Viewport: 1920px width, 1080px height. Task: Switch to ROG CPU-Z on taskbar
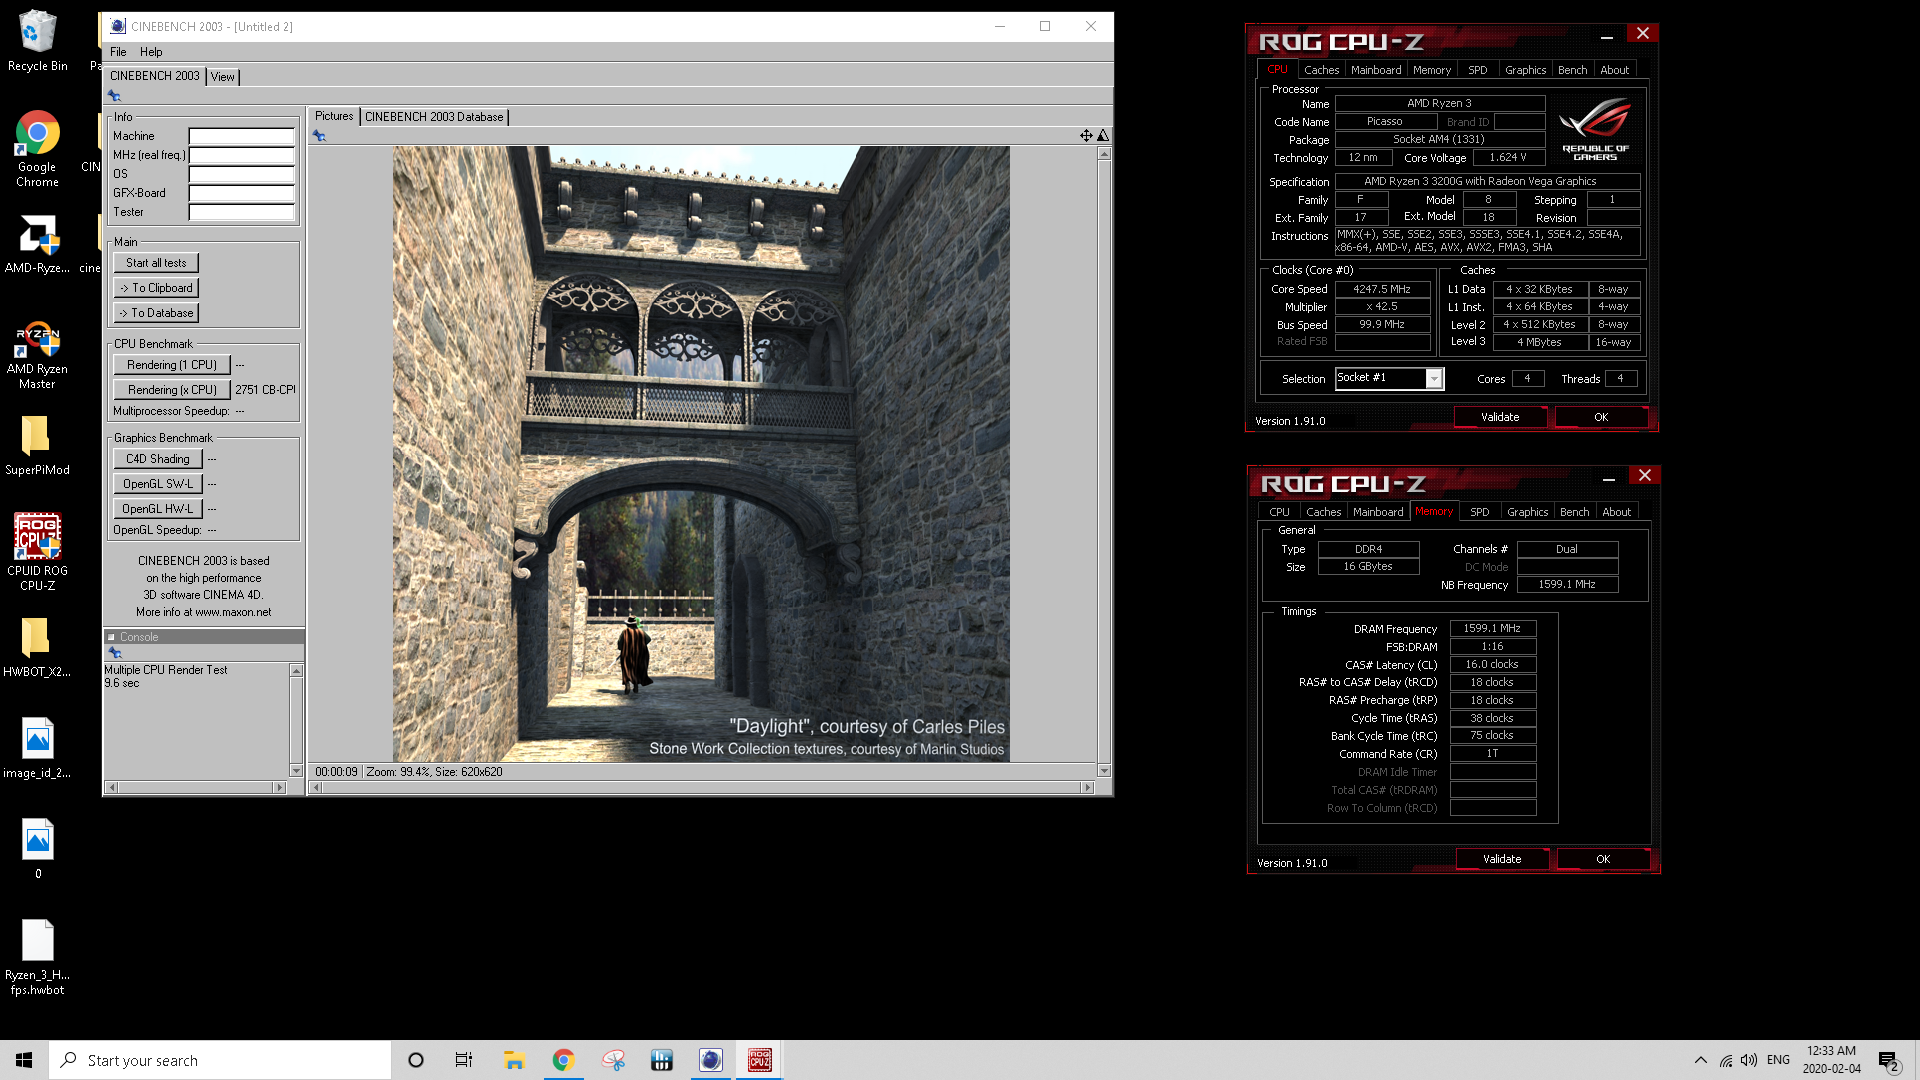coord(760,1060)
